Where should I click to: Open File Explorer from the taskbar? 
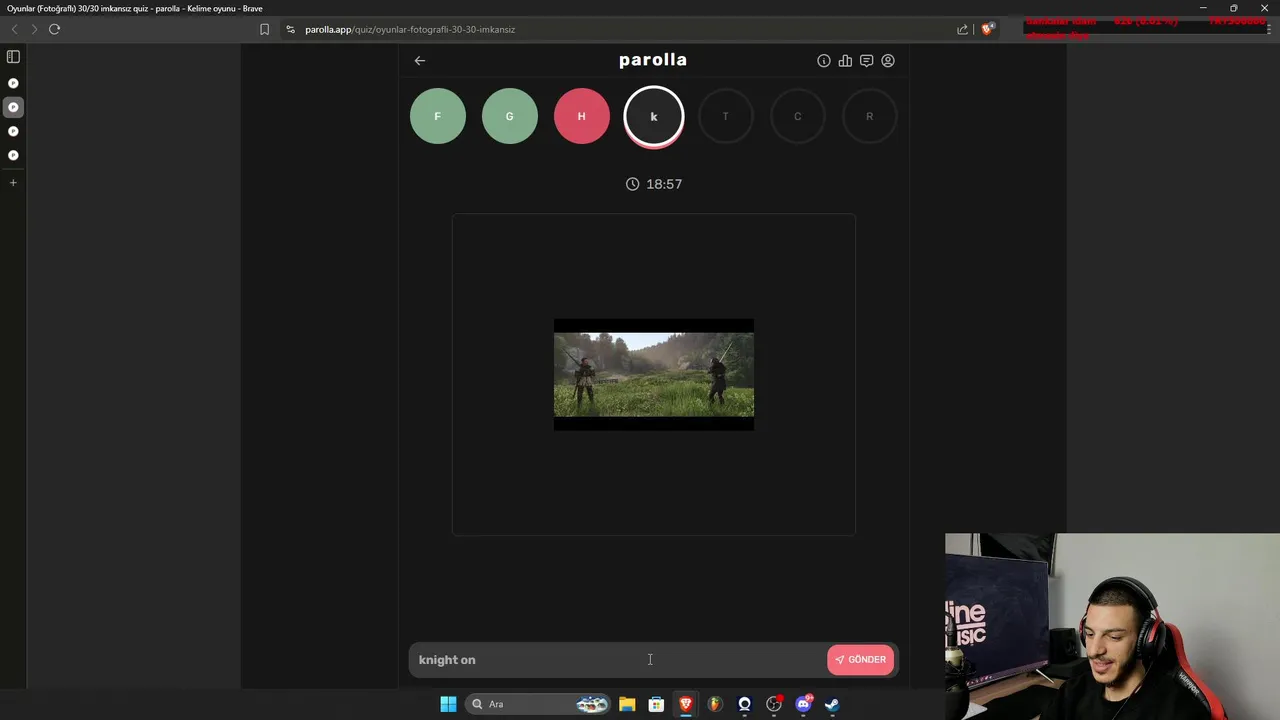tap(627, 704)
